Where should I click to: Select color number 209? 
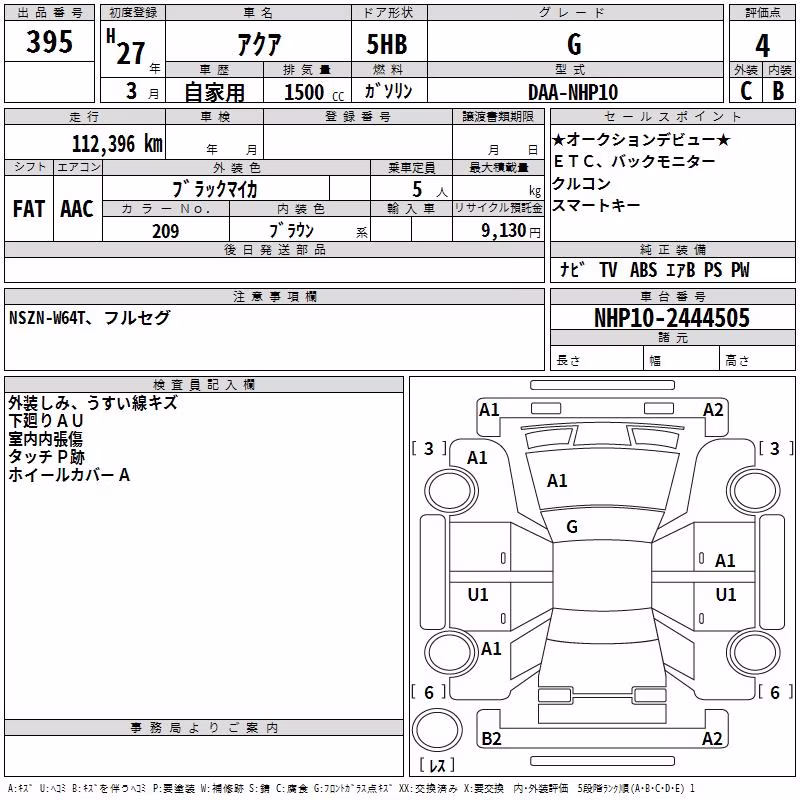tap(165, 231)
